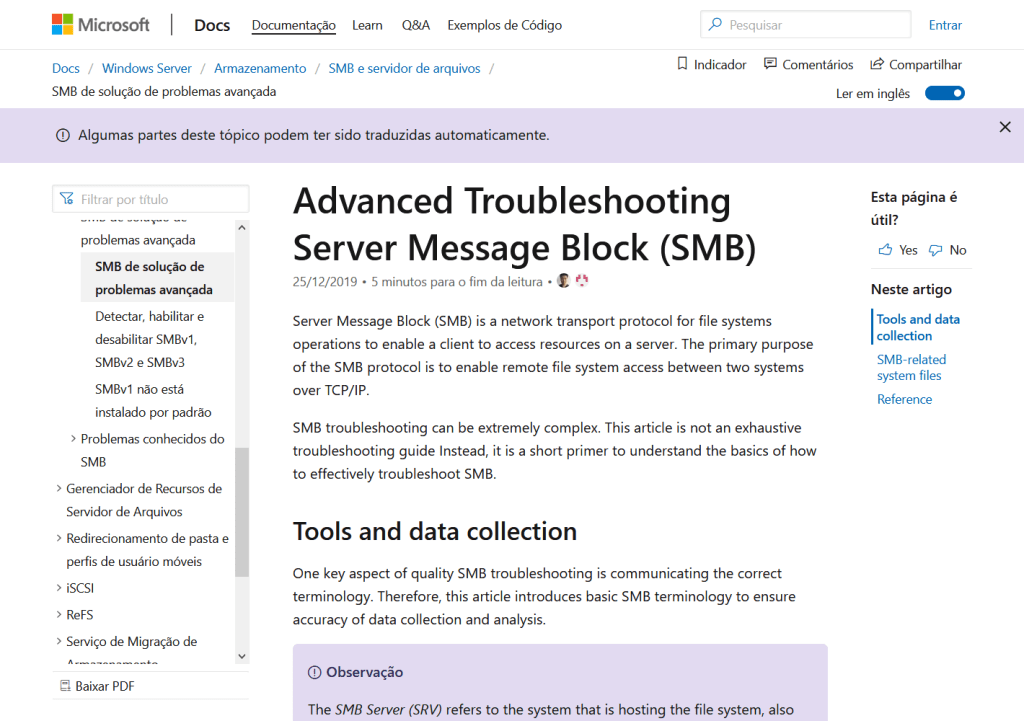Open the Documentação tab

pos(293,25)
